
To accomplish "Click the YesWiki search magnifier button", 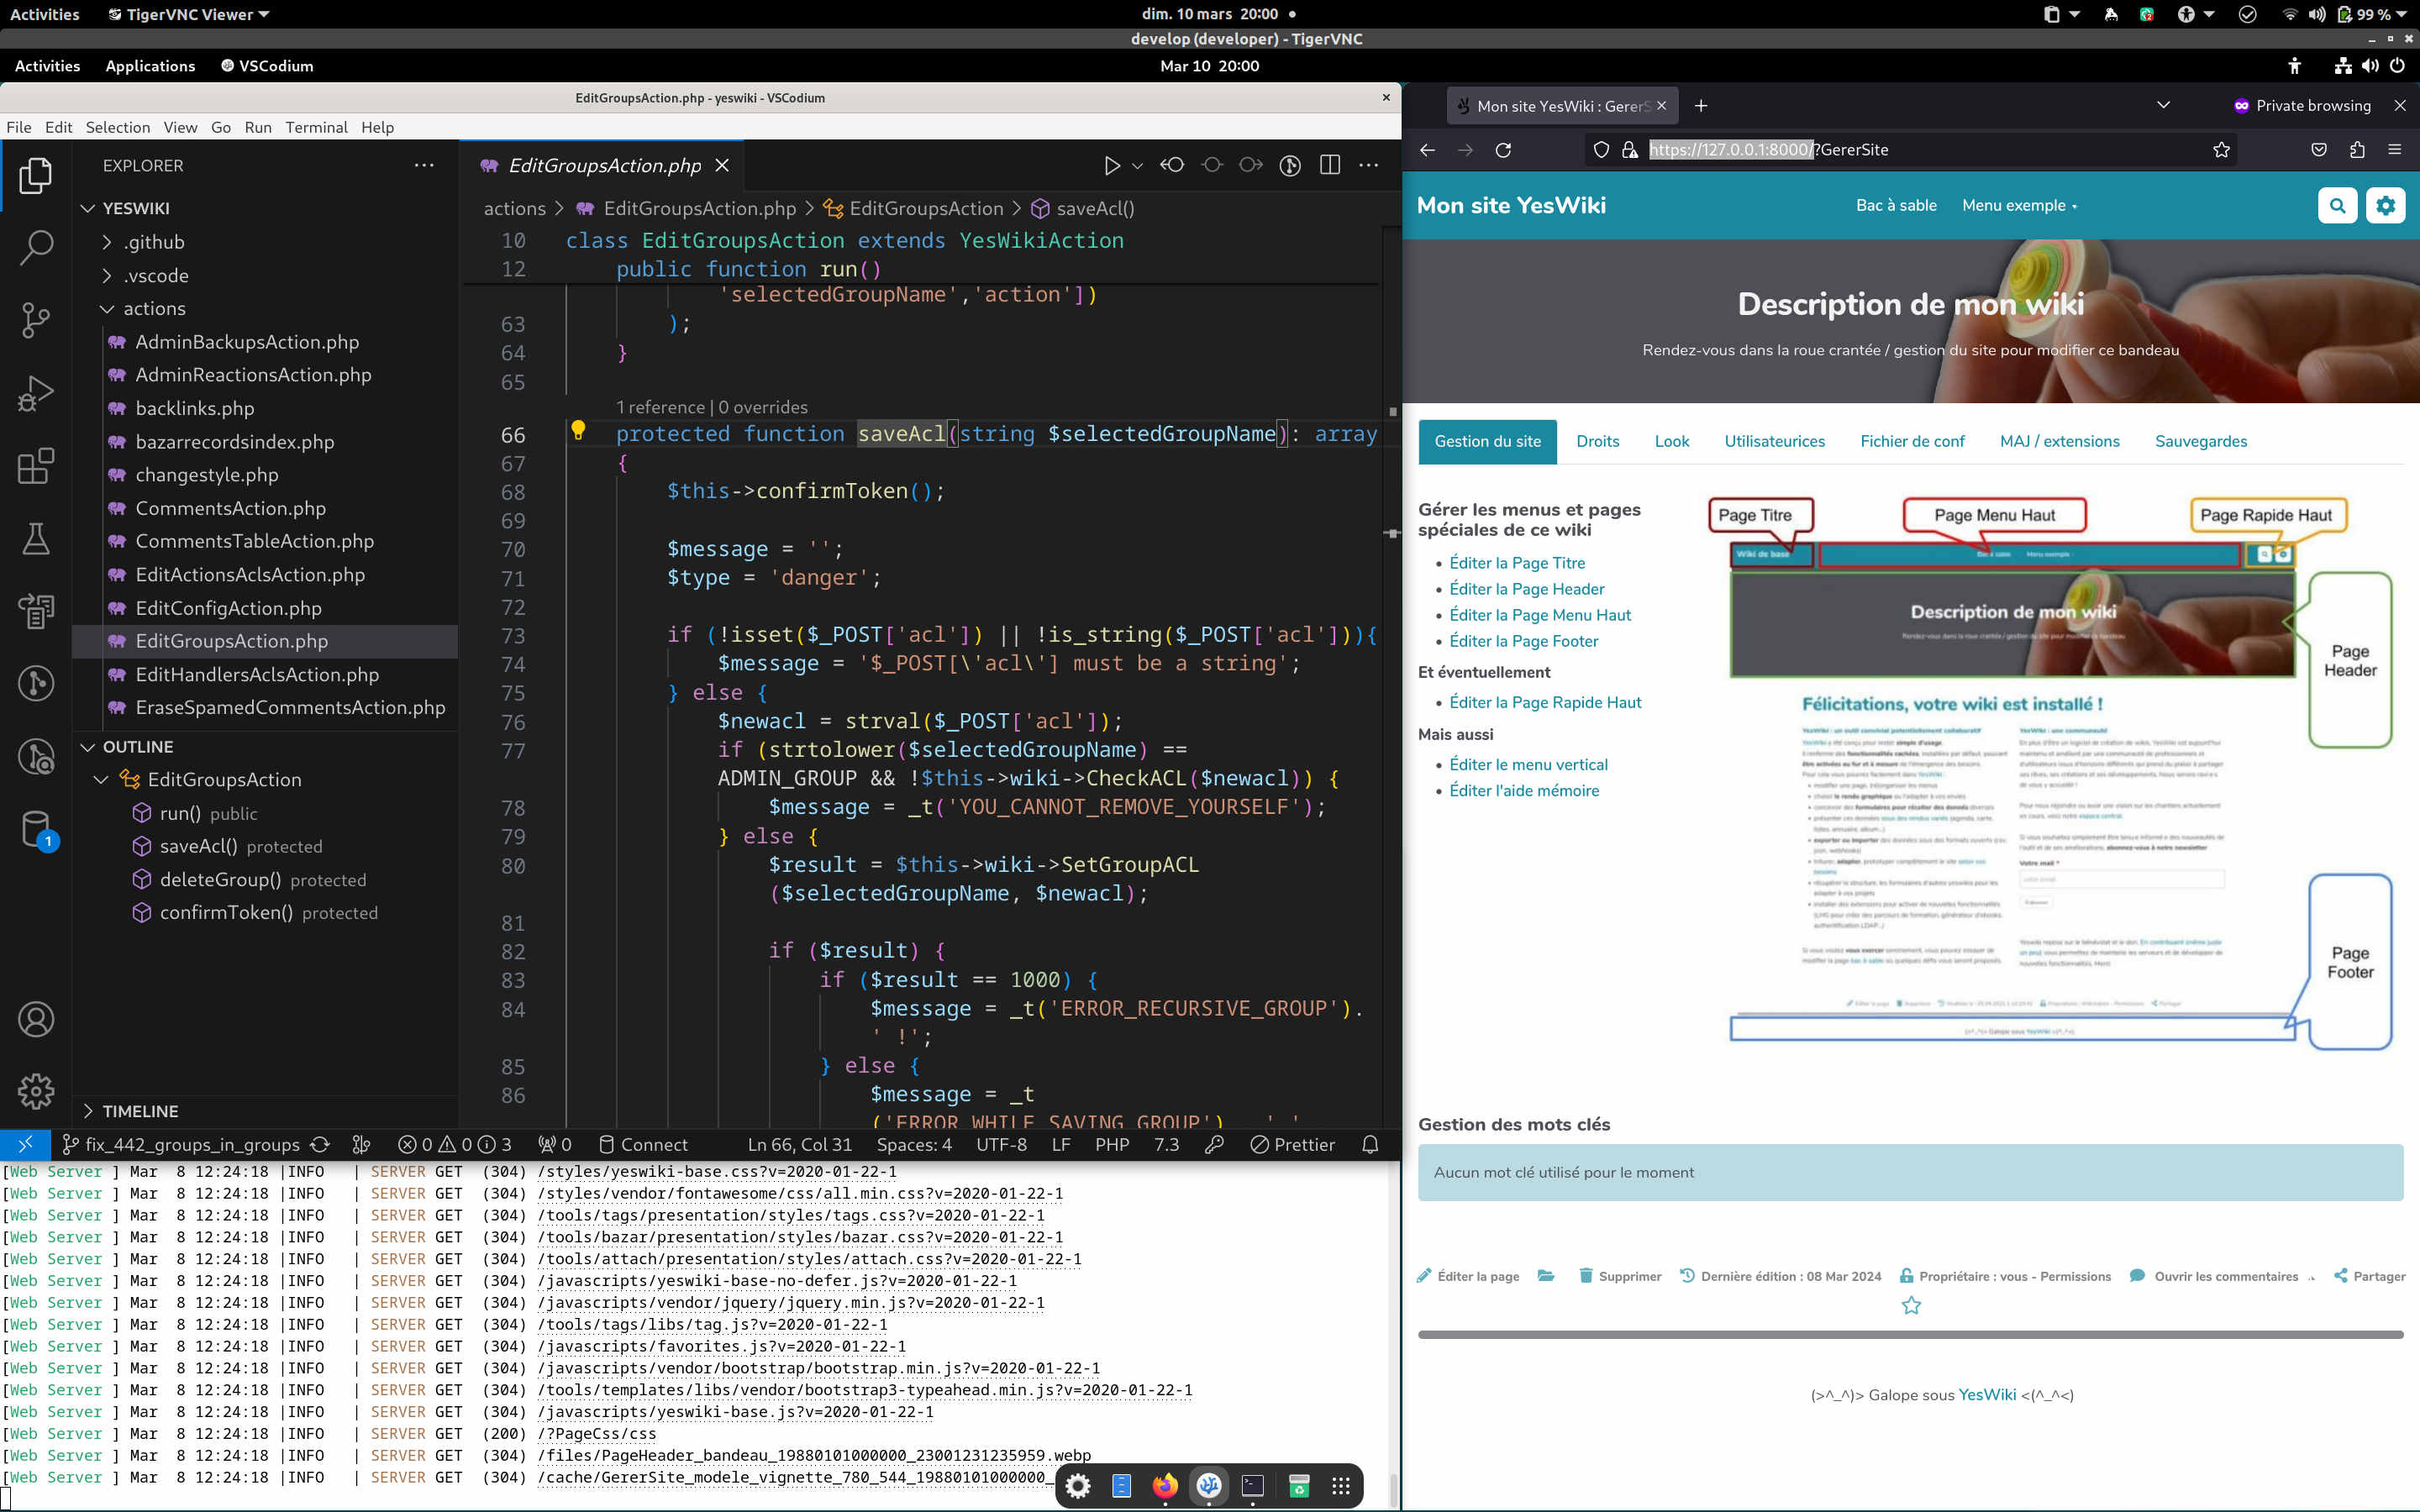I will coord(2337,206).
